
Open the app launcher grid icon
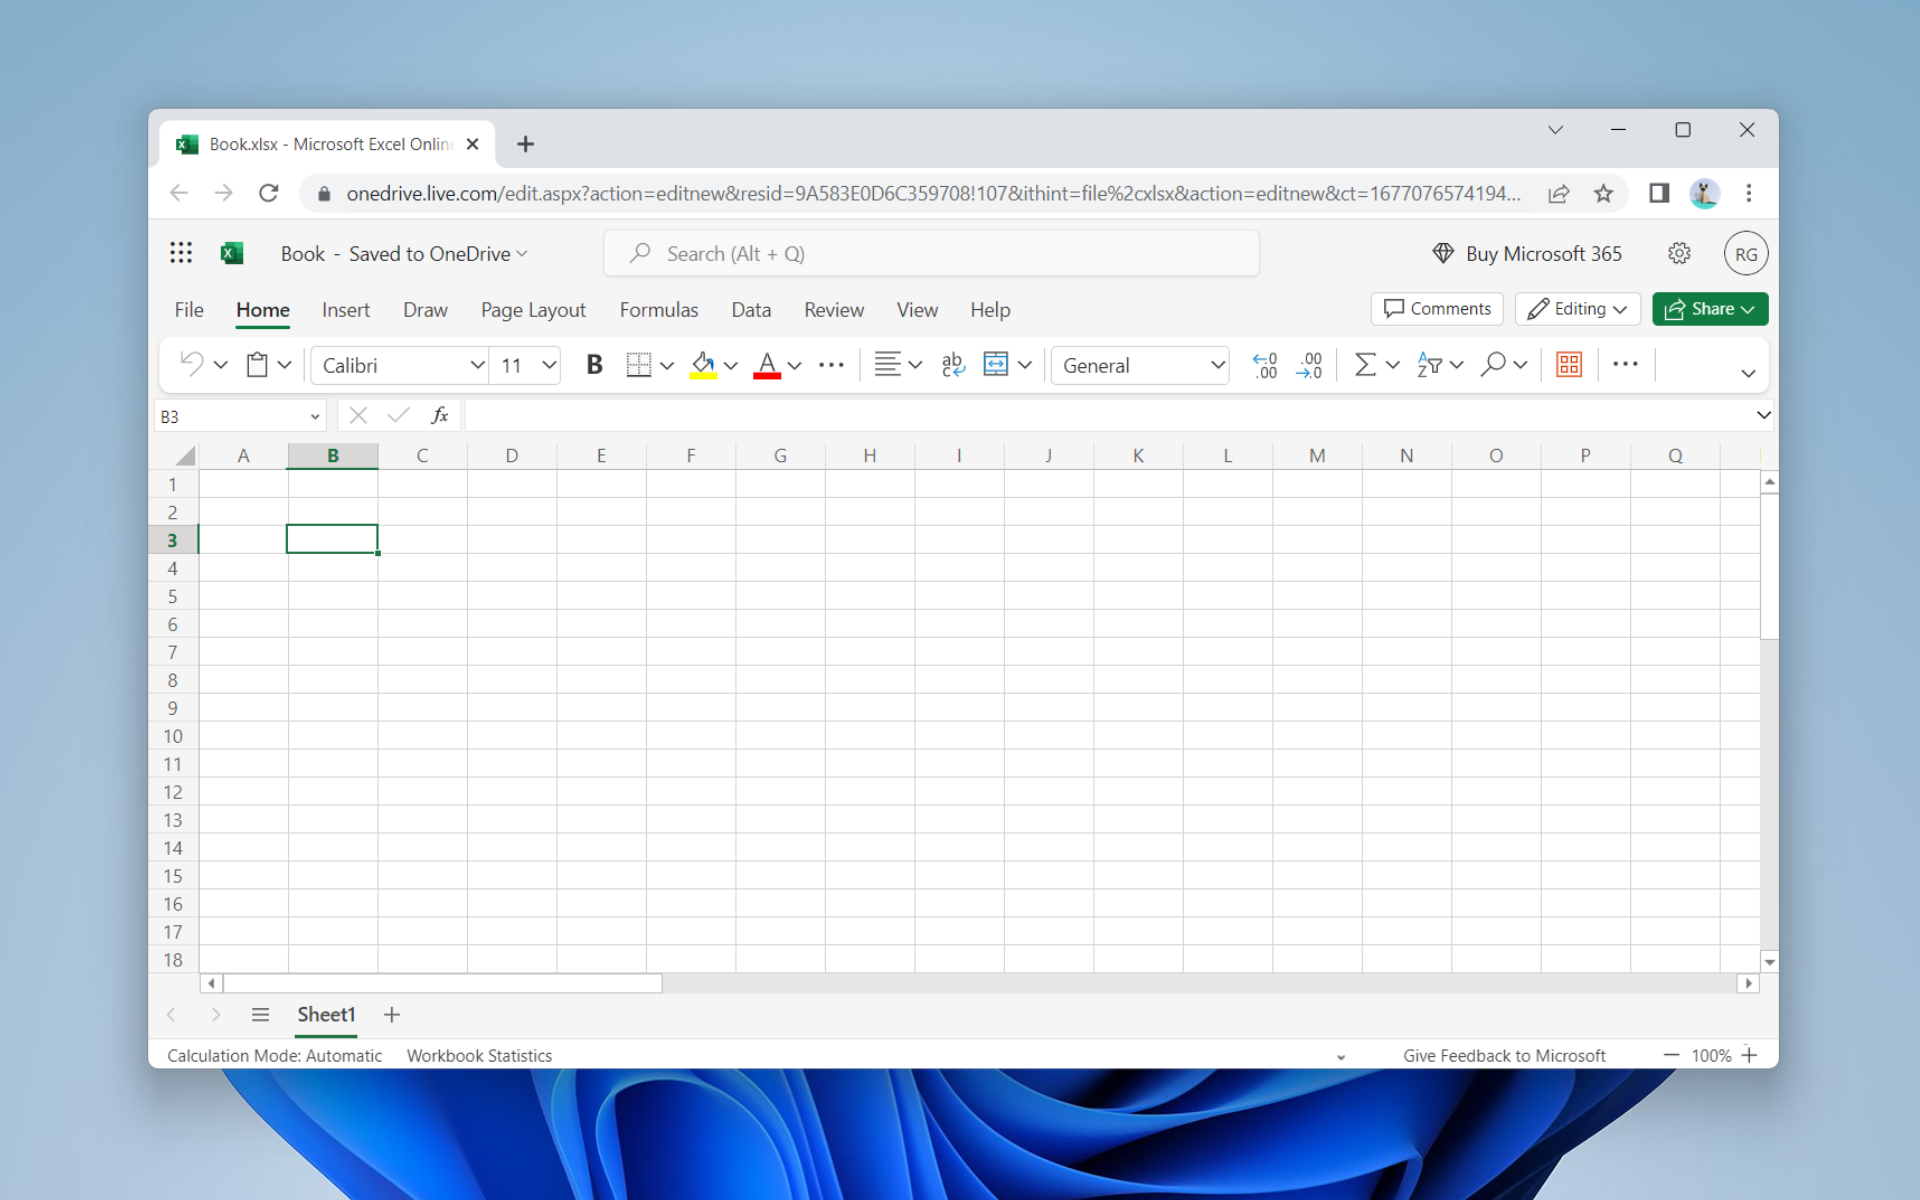(181, 253)
